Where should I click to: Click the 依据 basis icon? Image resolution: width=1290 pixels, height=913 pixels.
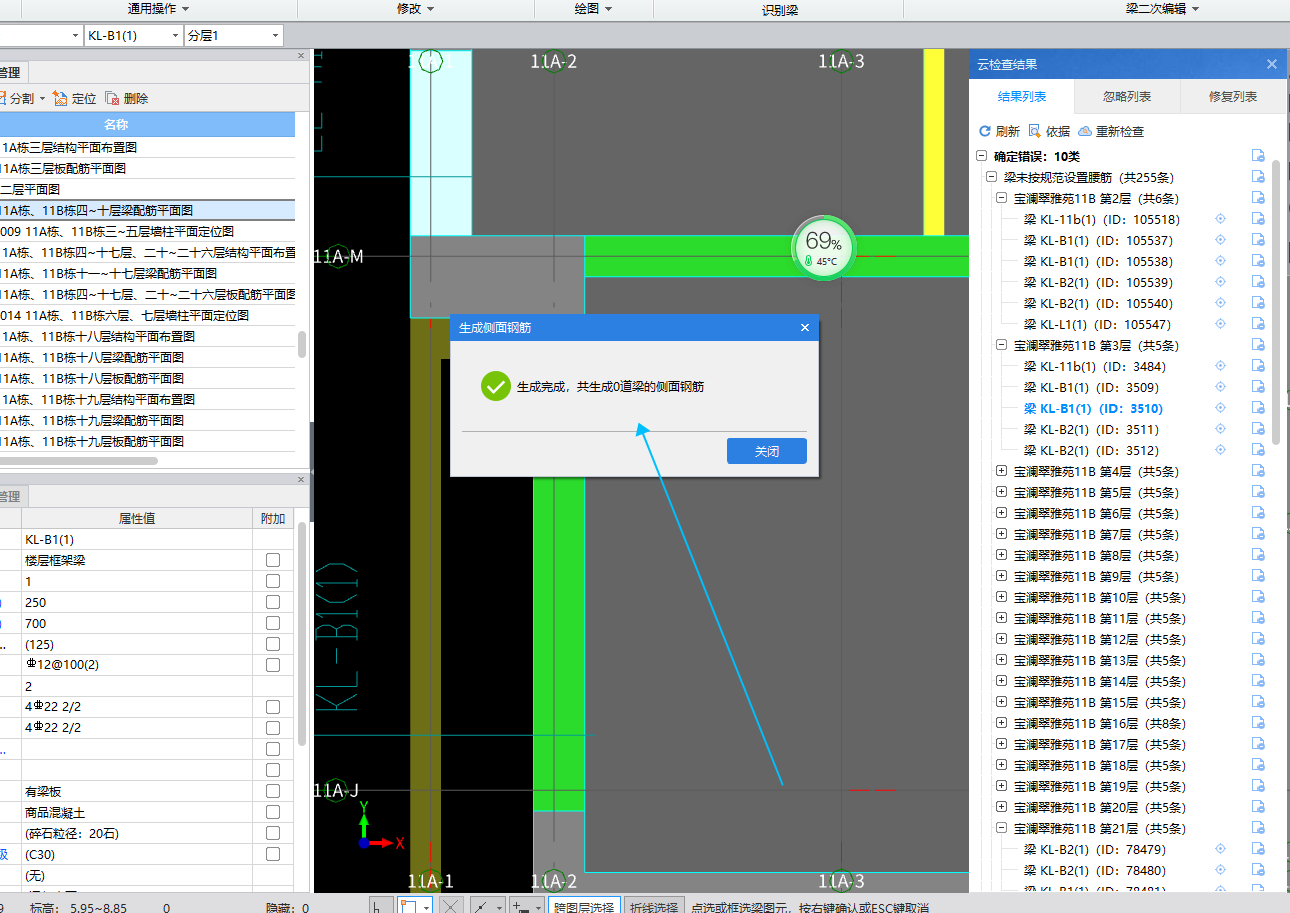1035,131
